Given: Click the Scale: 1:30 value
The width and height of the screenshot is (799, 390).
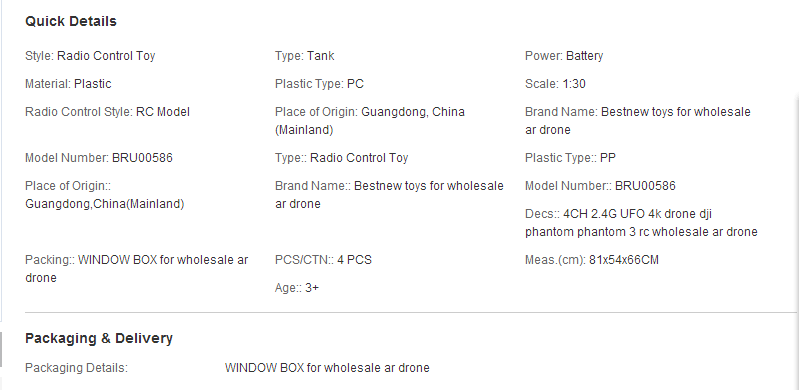Looking at the screenshot, I should coord(555,84).
